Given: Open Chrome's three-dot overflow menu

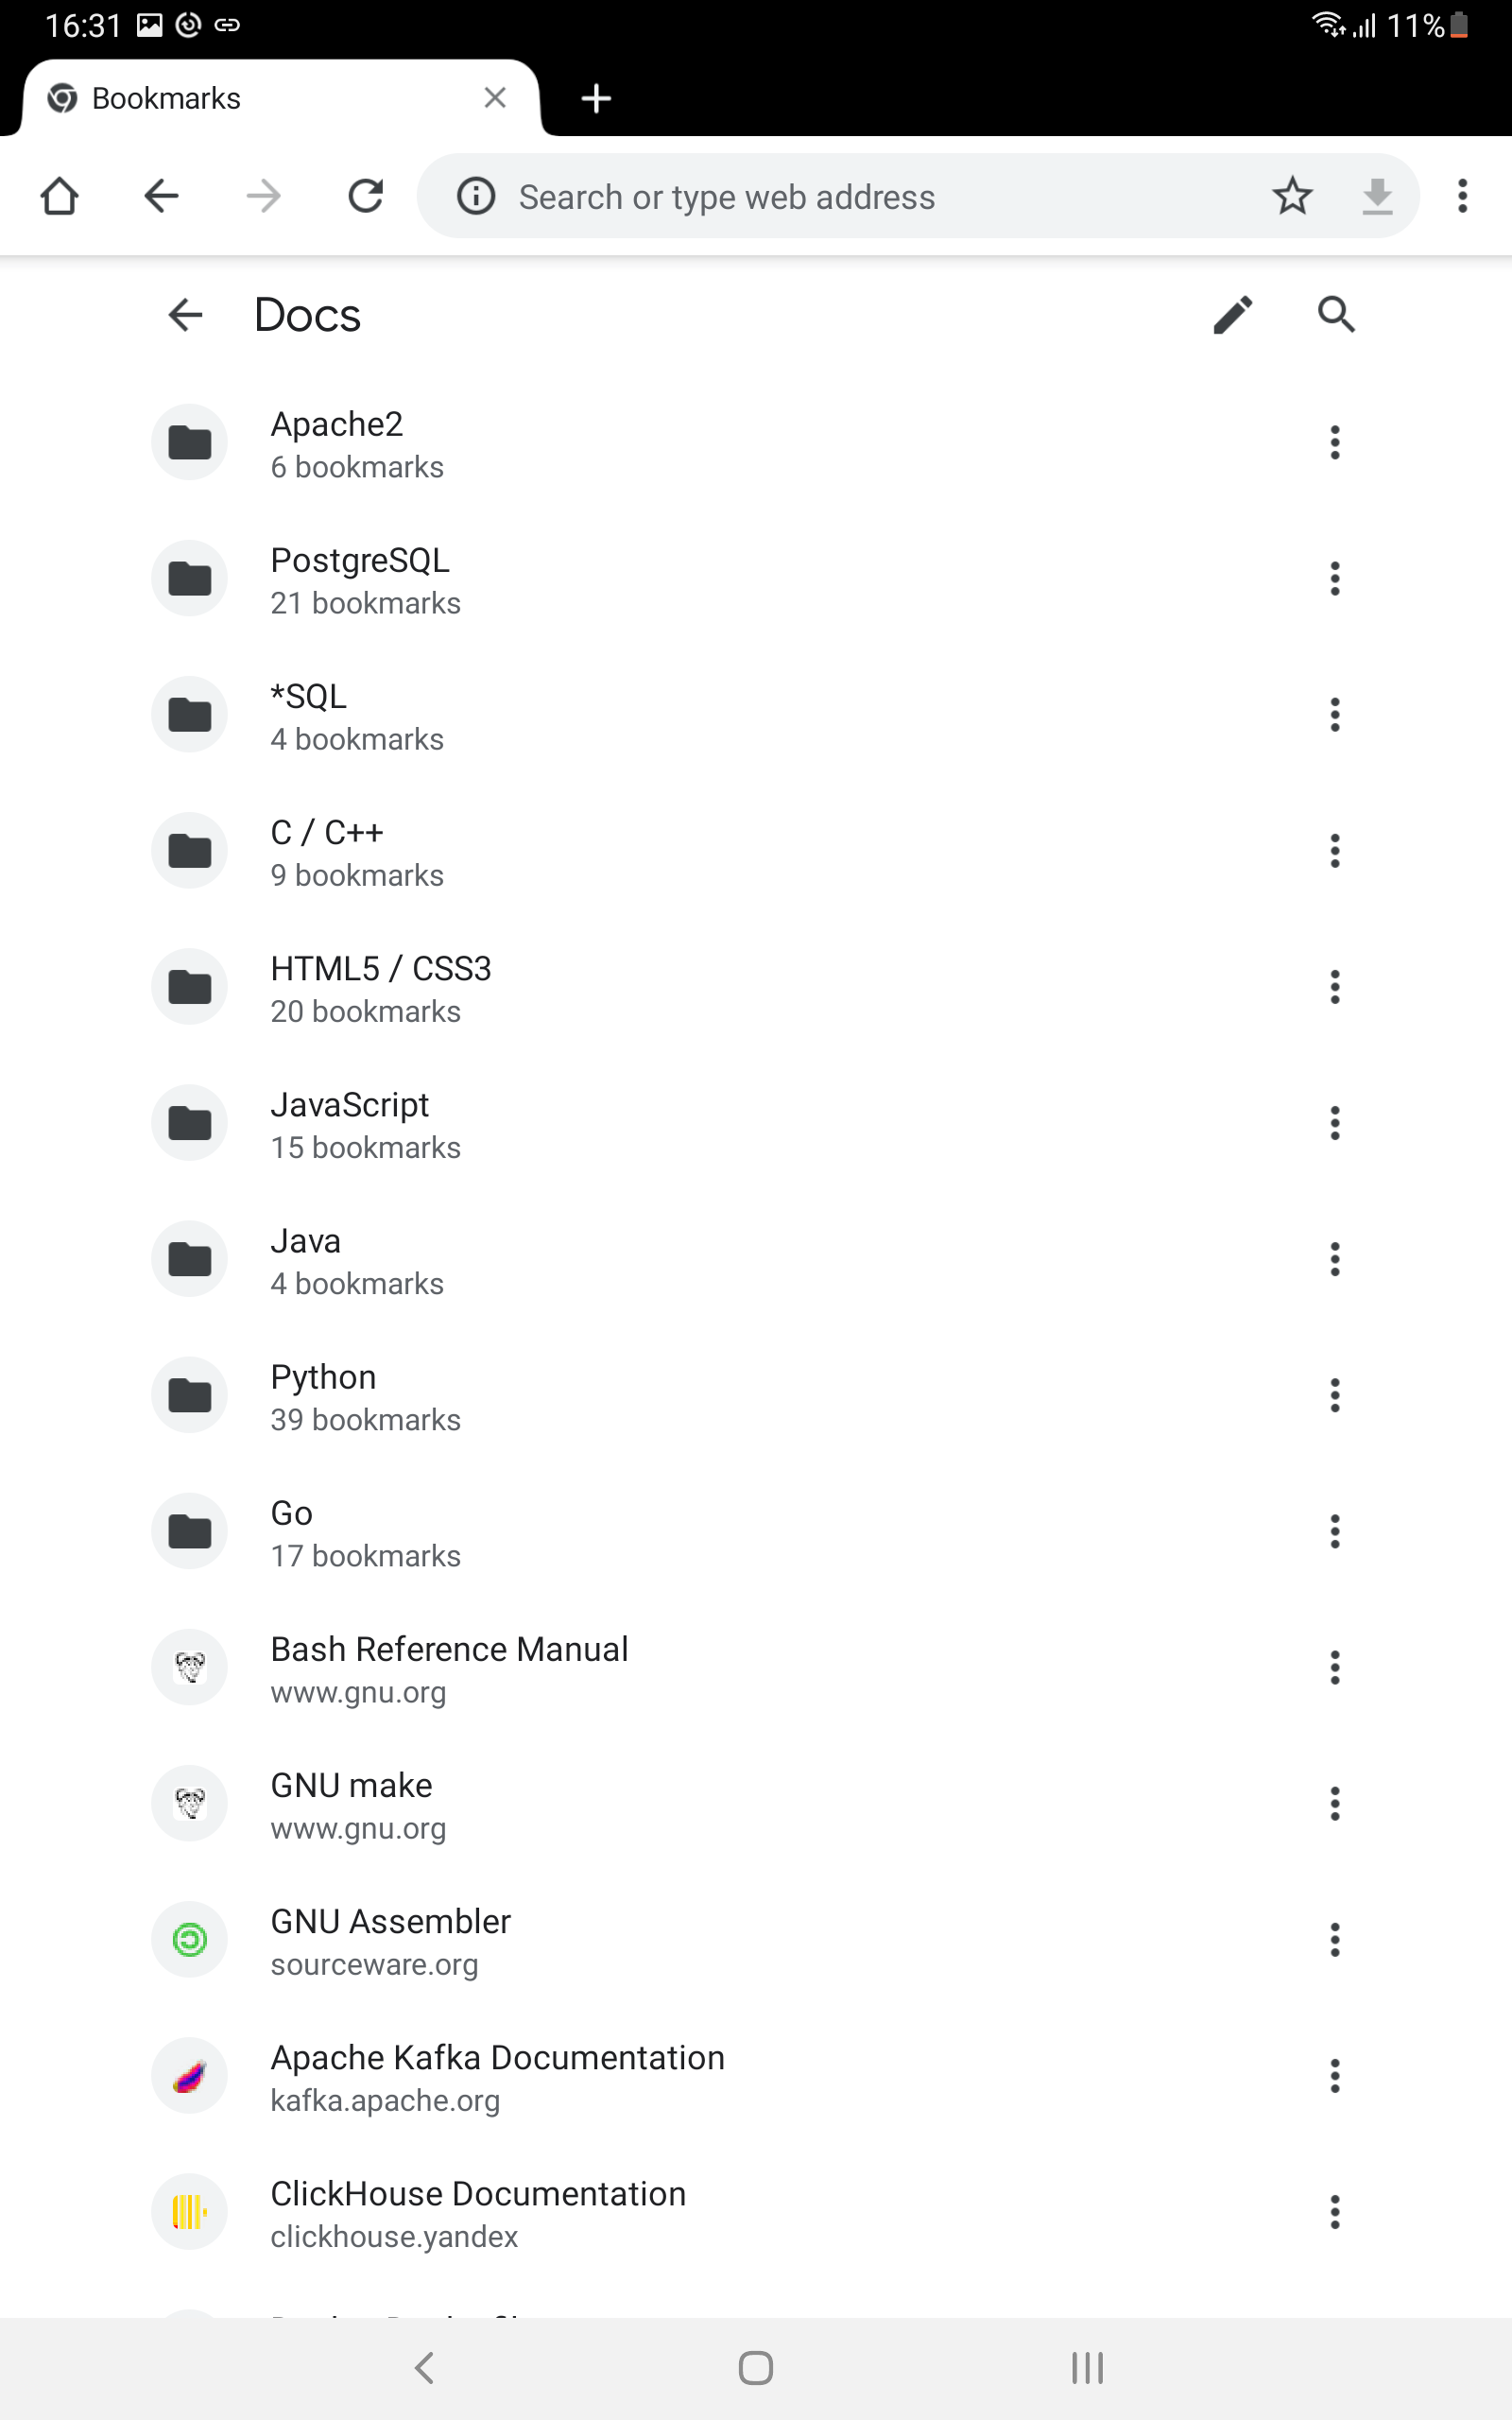Looking at the screenshot, I should [1462, 196].
